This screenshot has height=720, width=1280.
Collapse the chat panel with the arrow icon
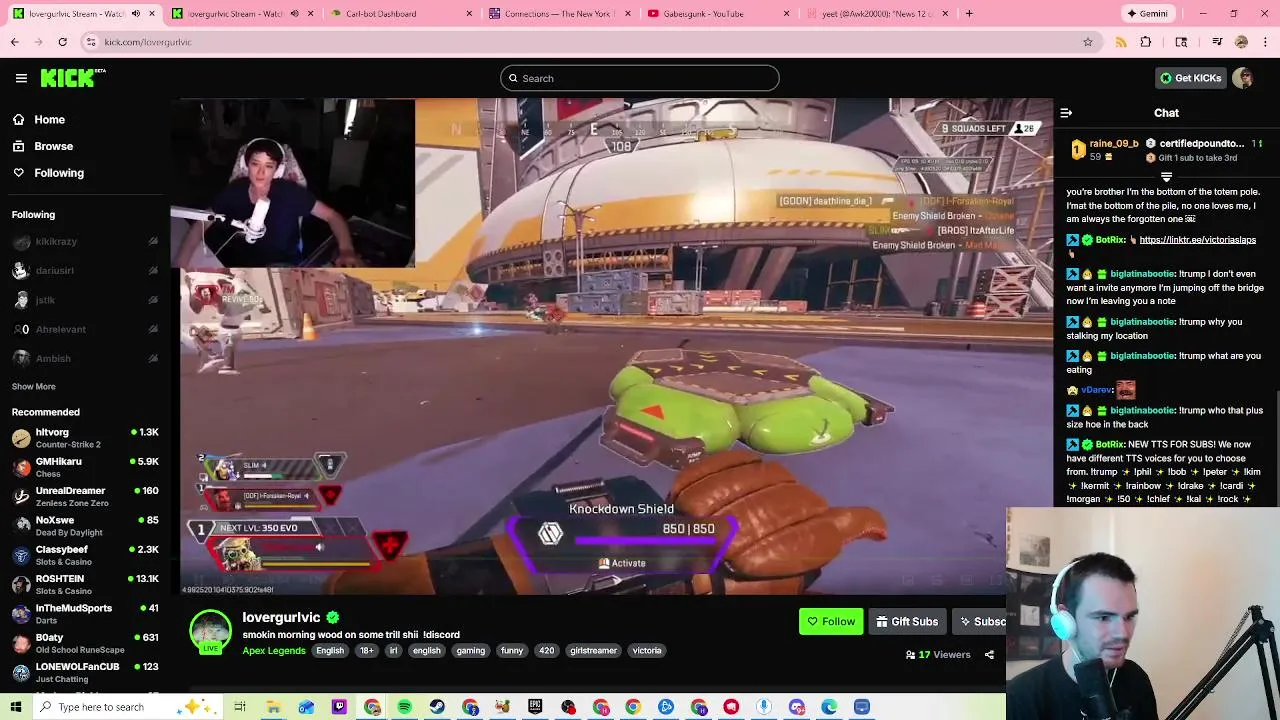click(x=1066, y=113)
